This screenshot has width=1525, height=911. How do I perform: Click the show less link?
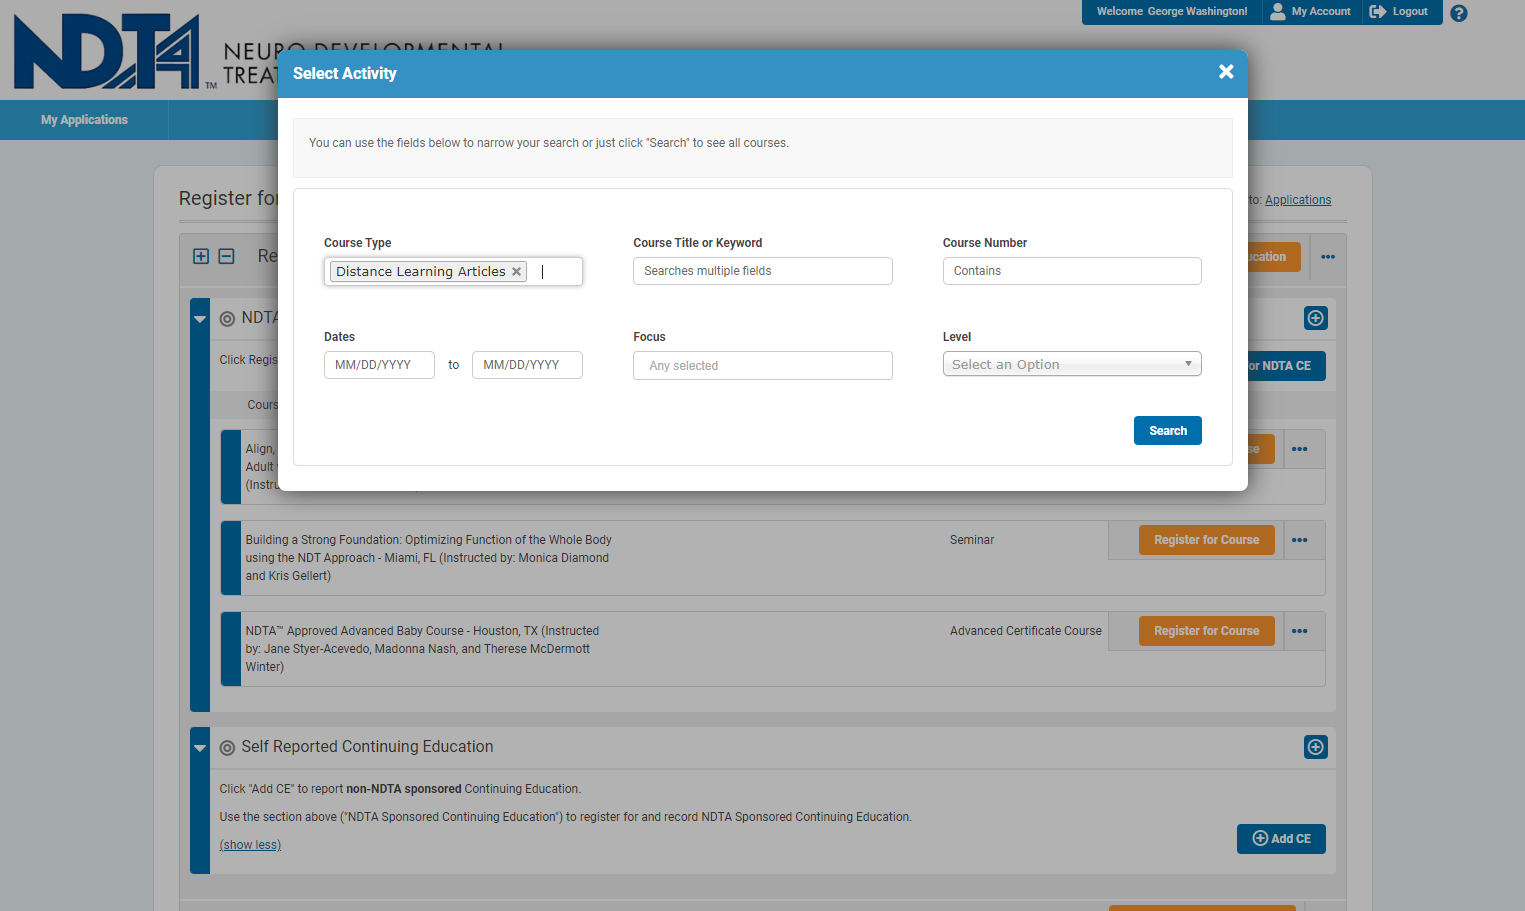point(250,845)
